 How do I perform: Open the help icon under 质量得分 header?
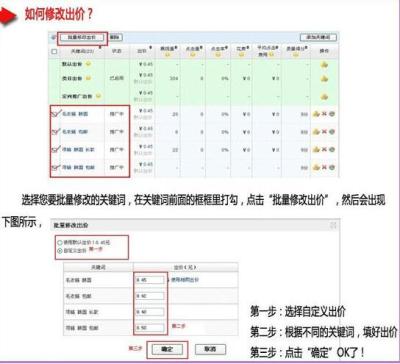[x=296, y=55]
